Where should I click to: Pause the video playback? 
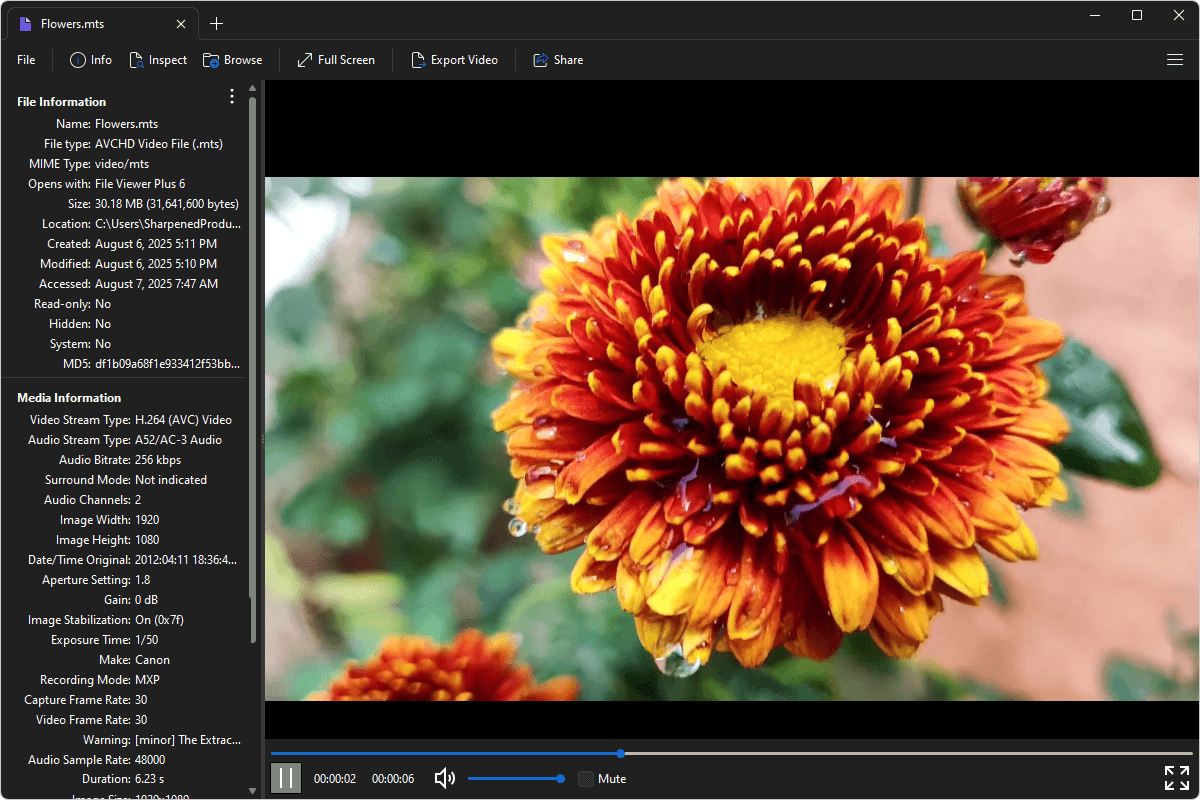285,778
